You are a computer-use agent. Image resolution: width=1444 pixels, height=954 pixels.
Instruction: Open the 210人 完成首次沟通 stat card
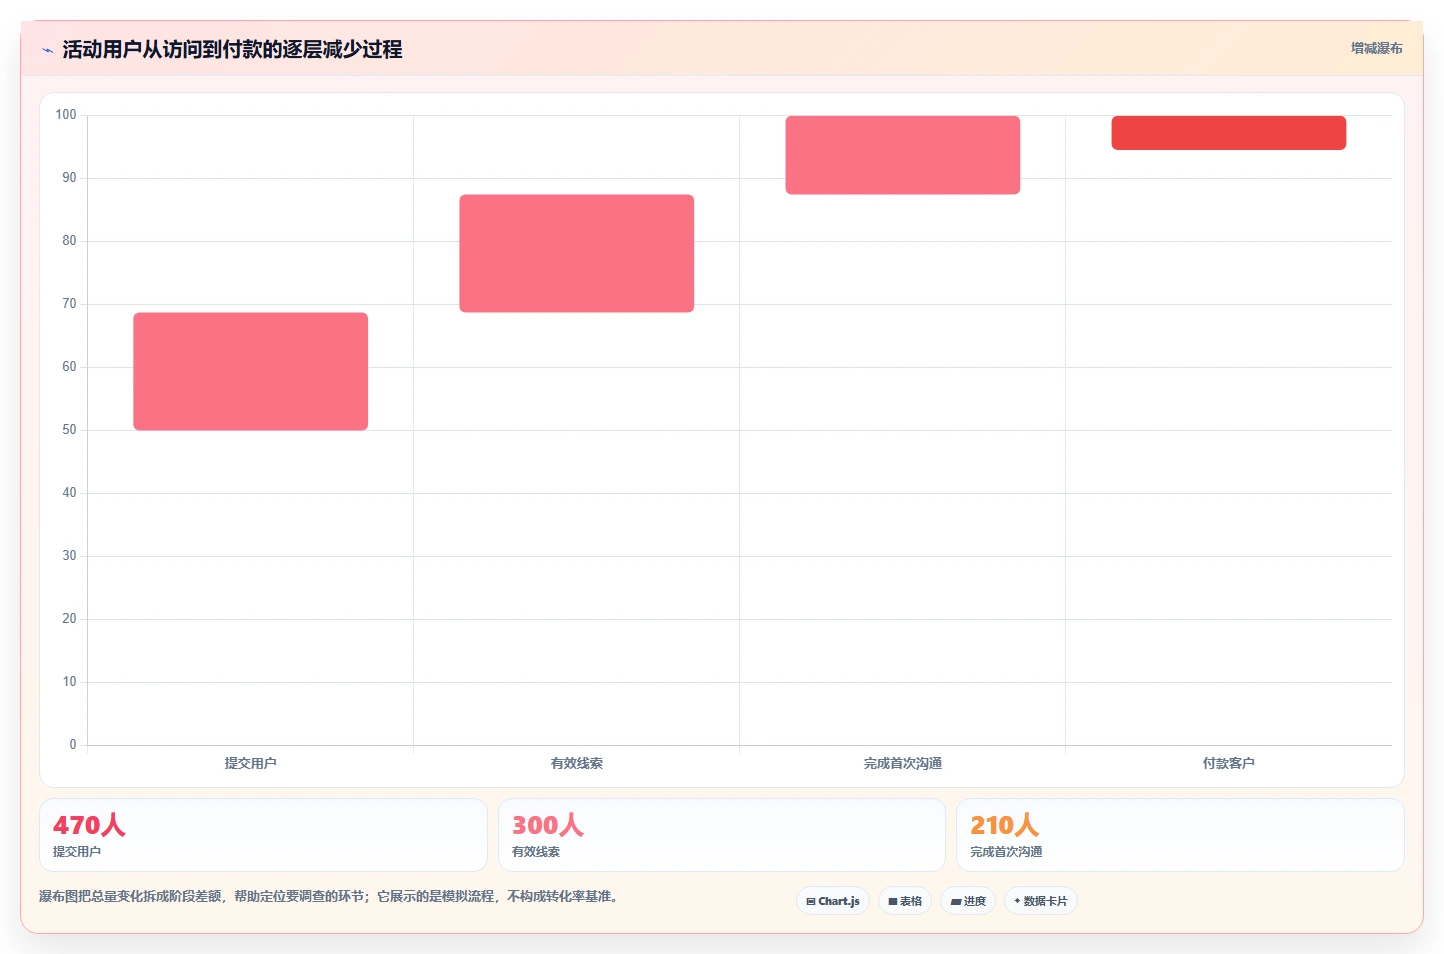tap(1180, 835)
